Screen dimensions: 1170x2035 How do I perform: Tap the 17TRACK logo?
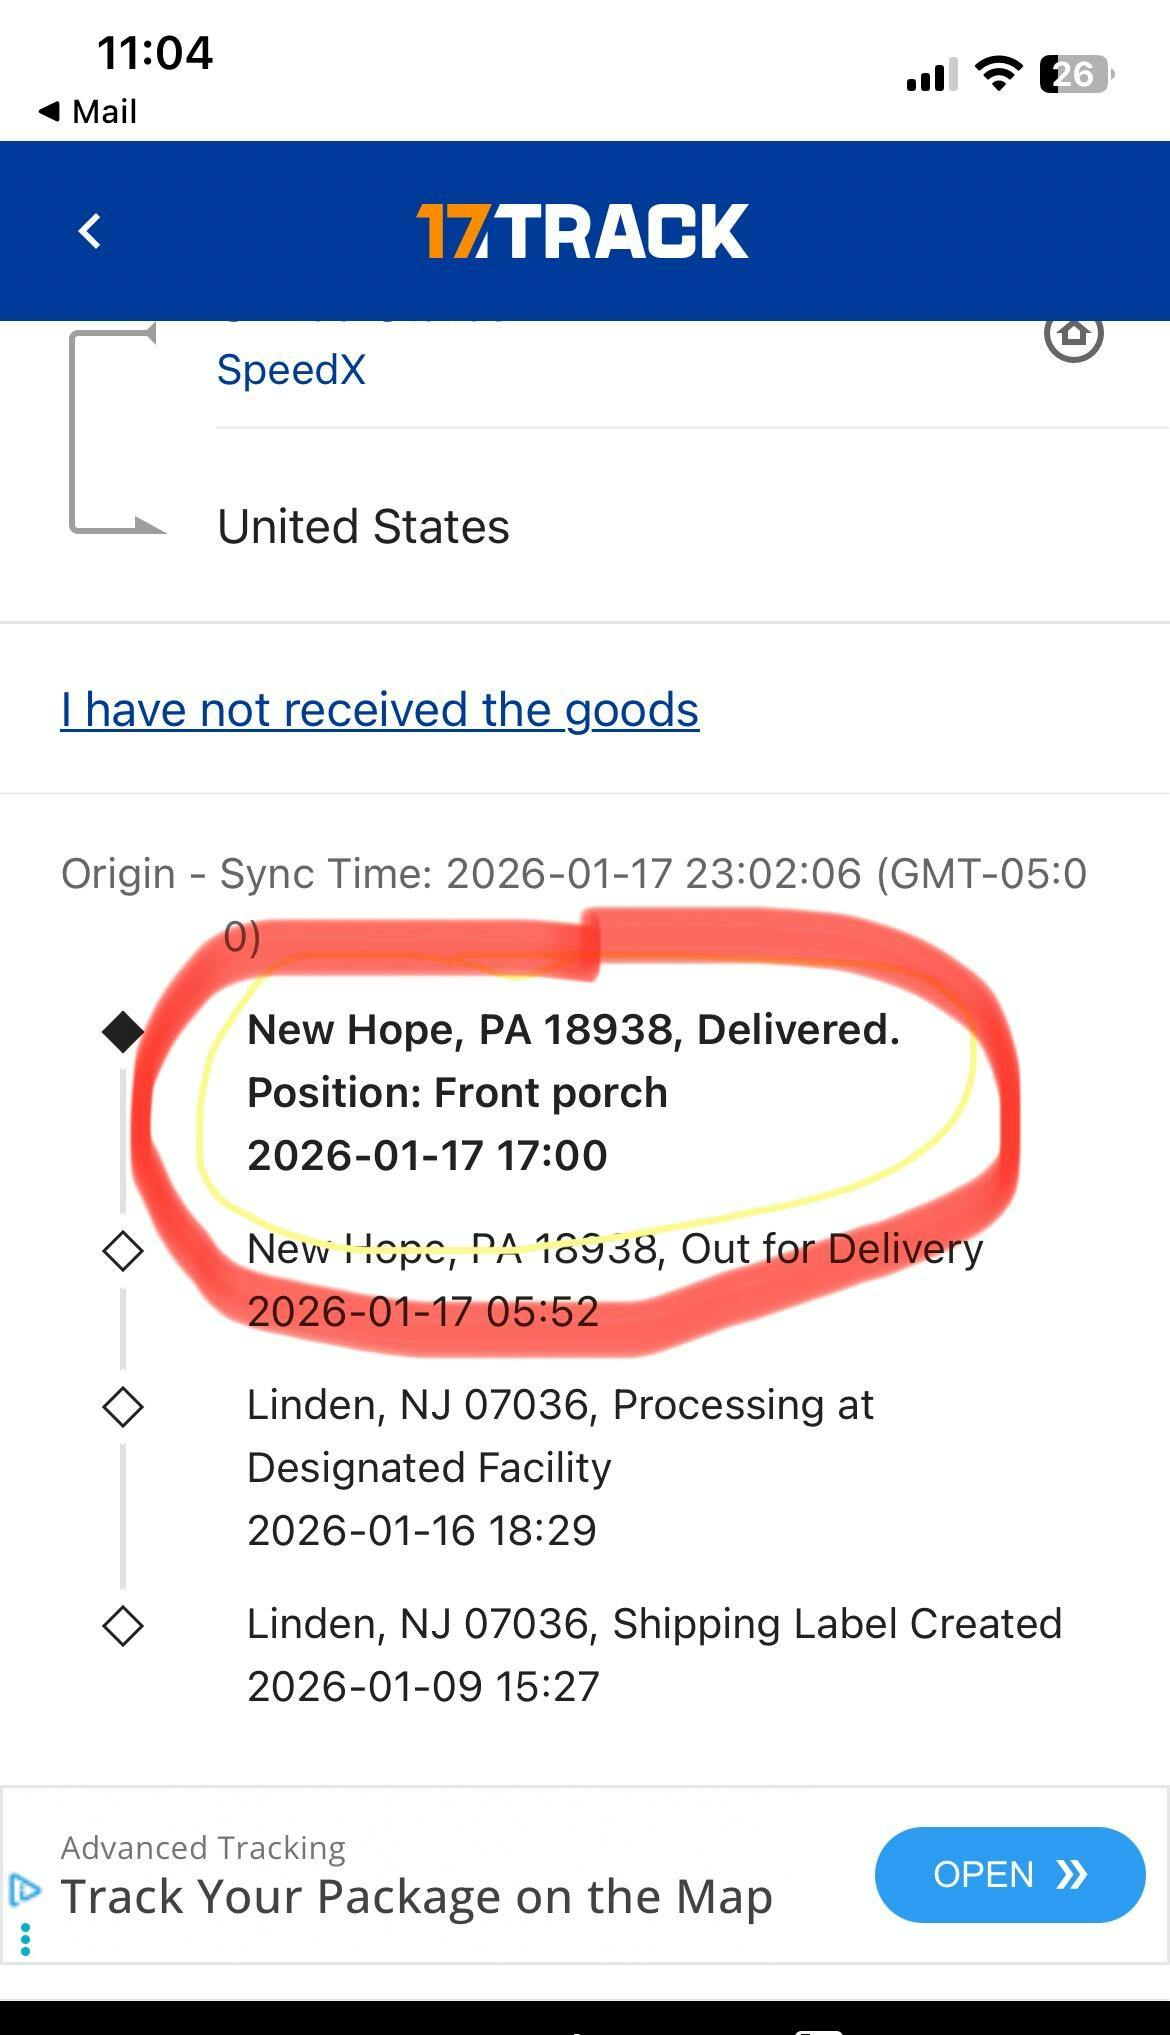click(582, 231)
